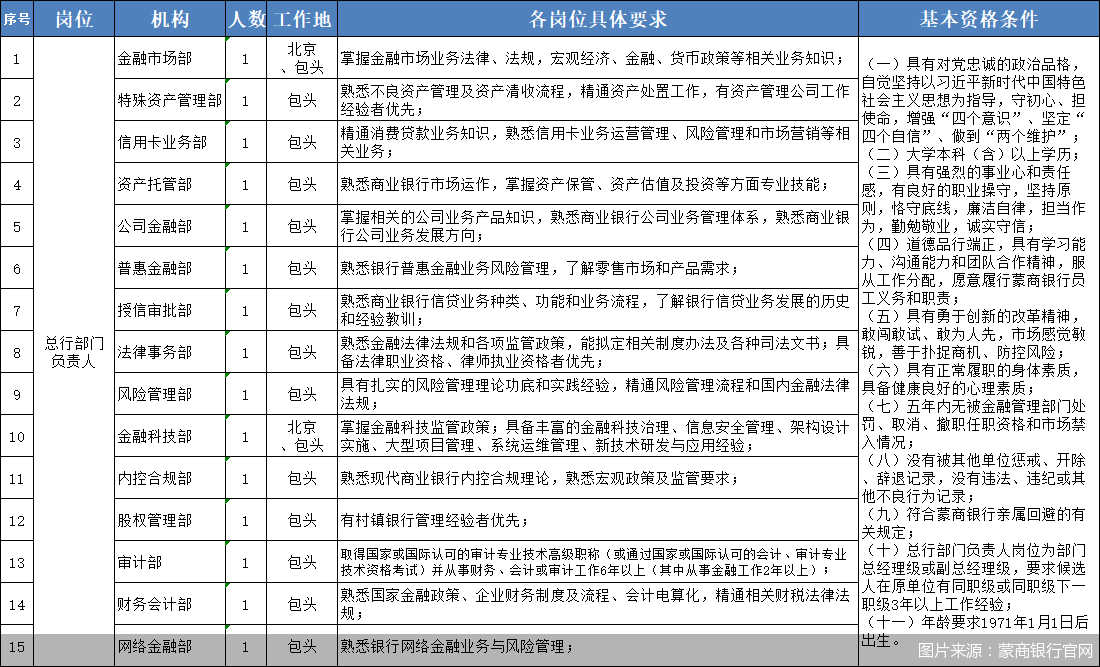1100x667 pixels.
Task: Click 北京、包头 work location for 金融科技部
Action: (302, 436)
